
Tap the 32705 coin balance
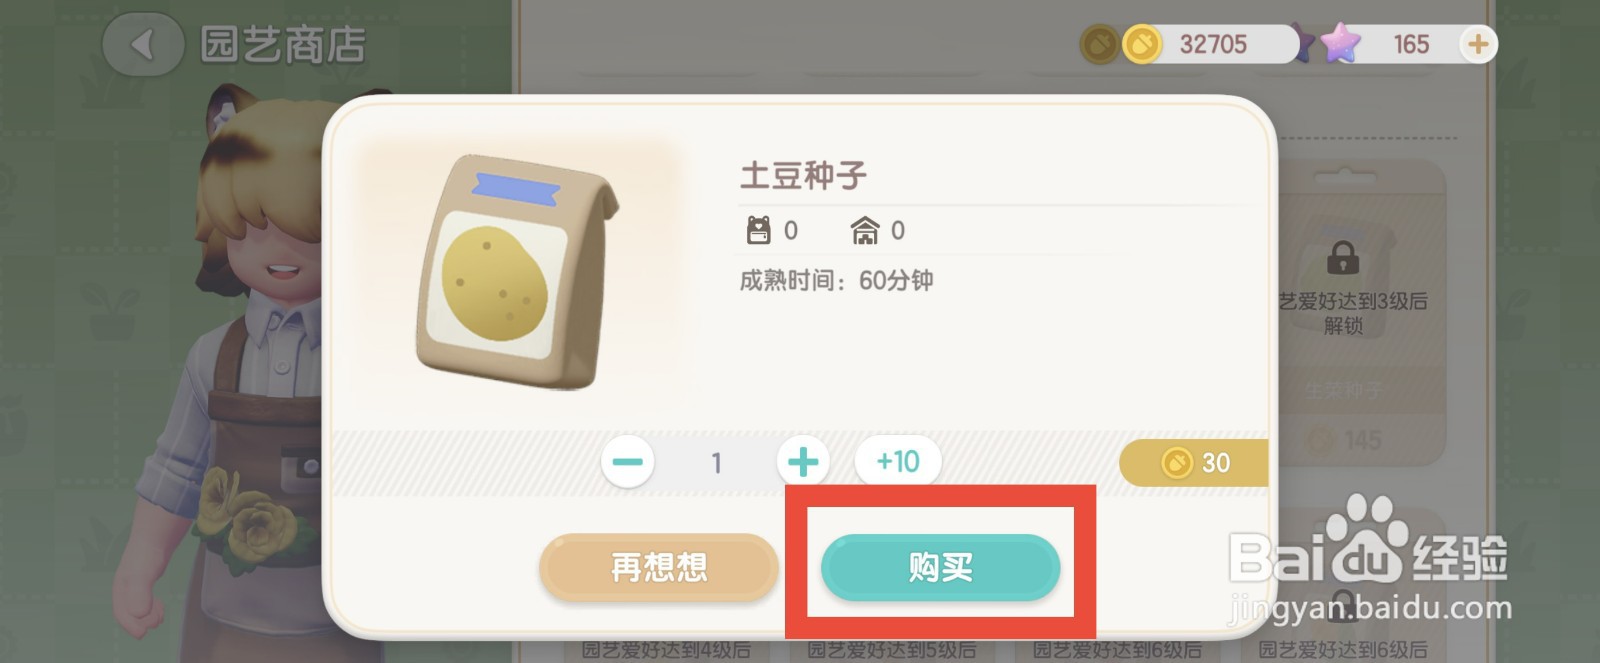pos(1213,44)
